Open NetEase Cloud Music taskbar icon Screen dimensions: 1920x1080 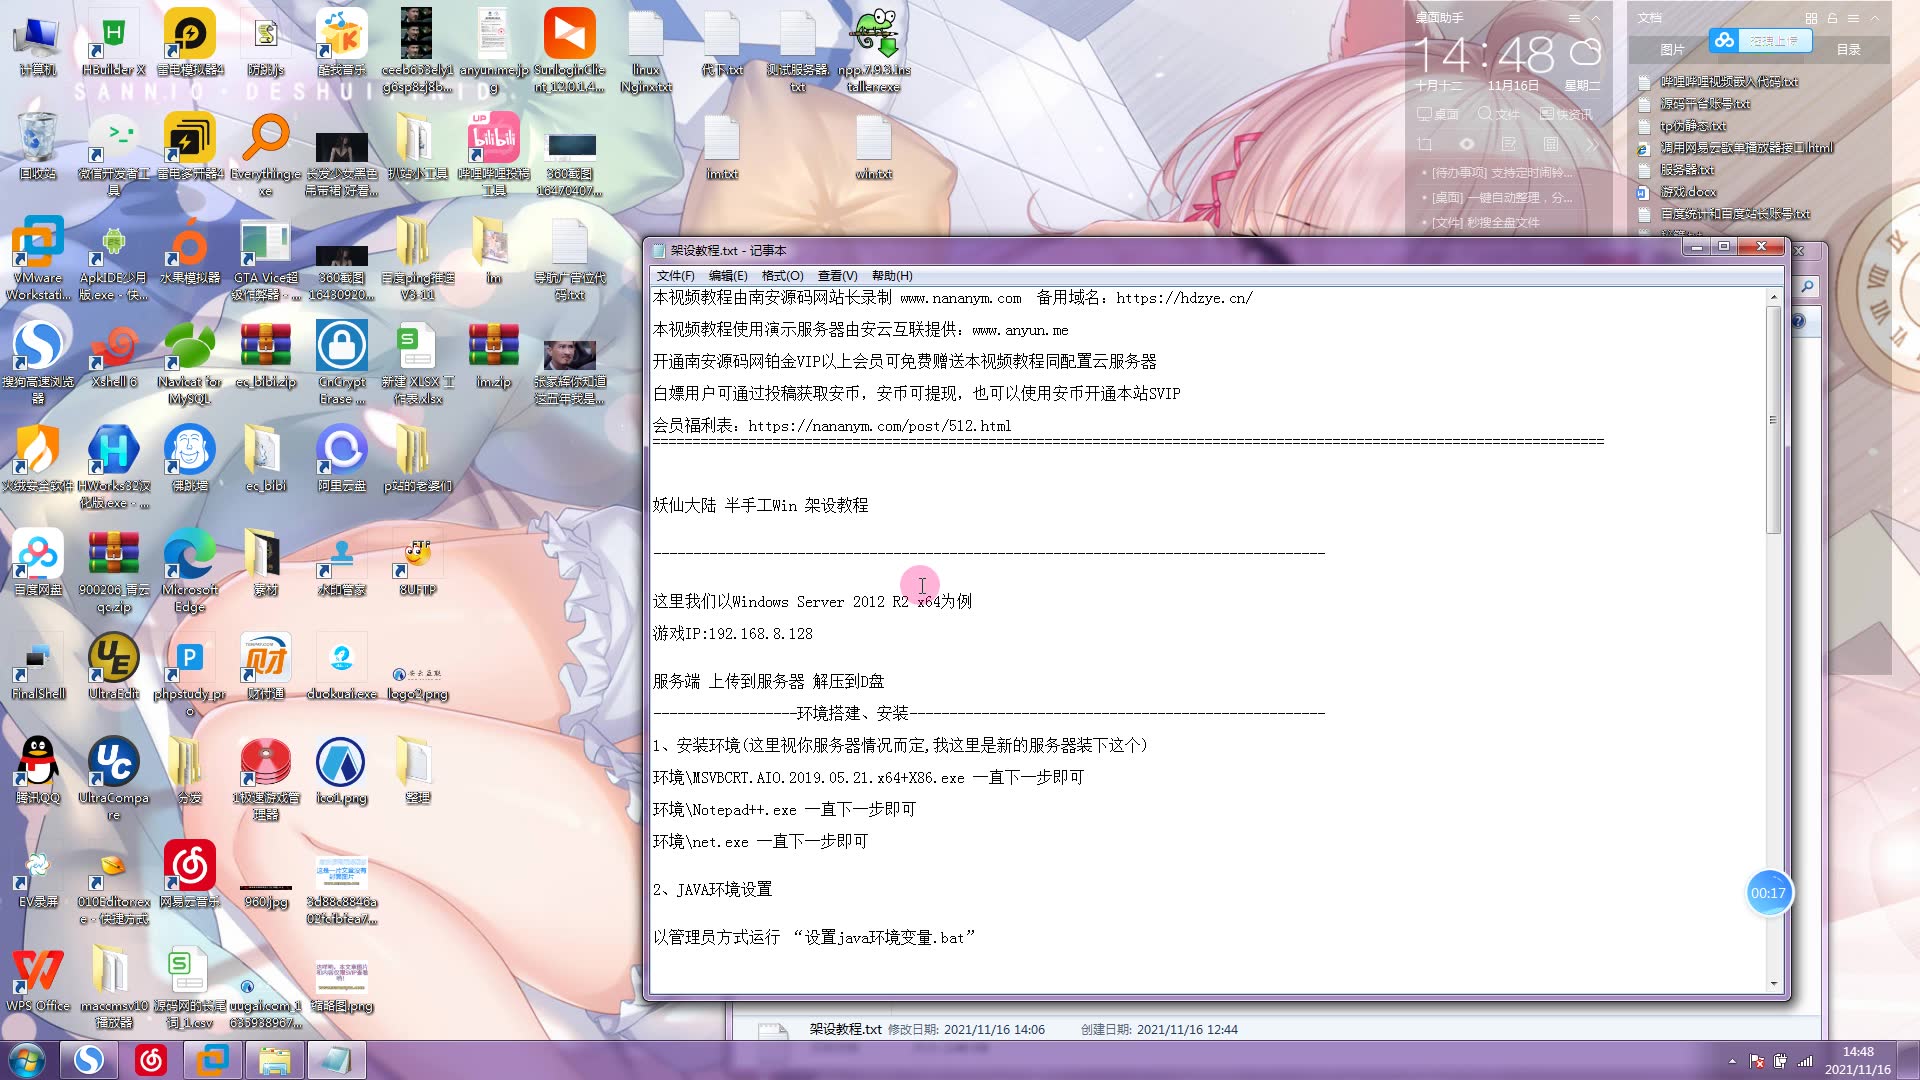[151, 1060]
